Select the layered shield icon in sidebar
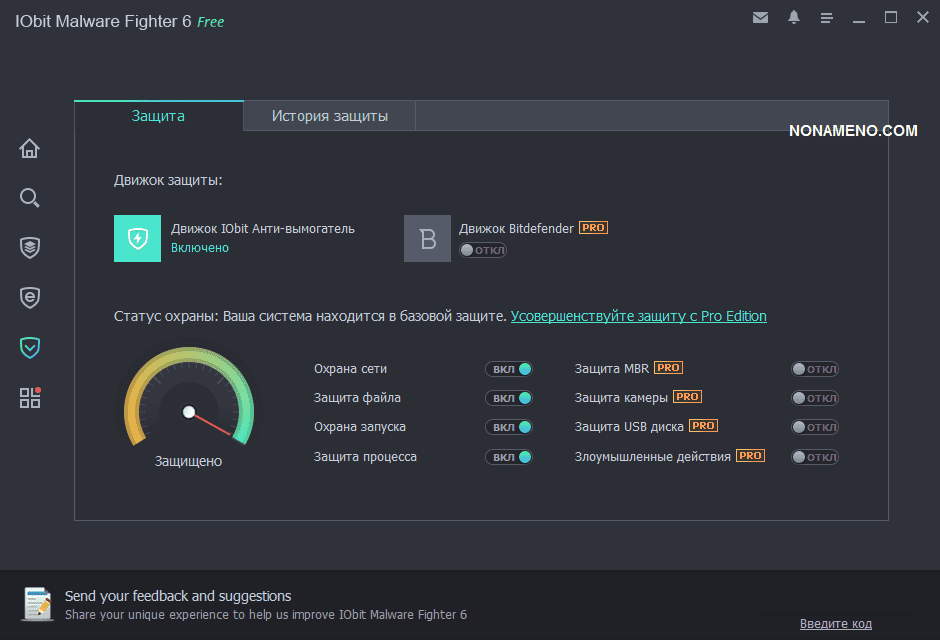940x640 pixels. pyautogui.click(x=30, y=247)
